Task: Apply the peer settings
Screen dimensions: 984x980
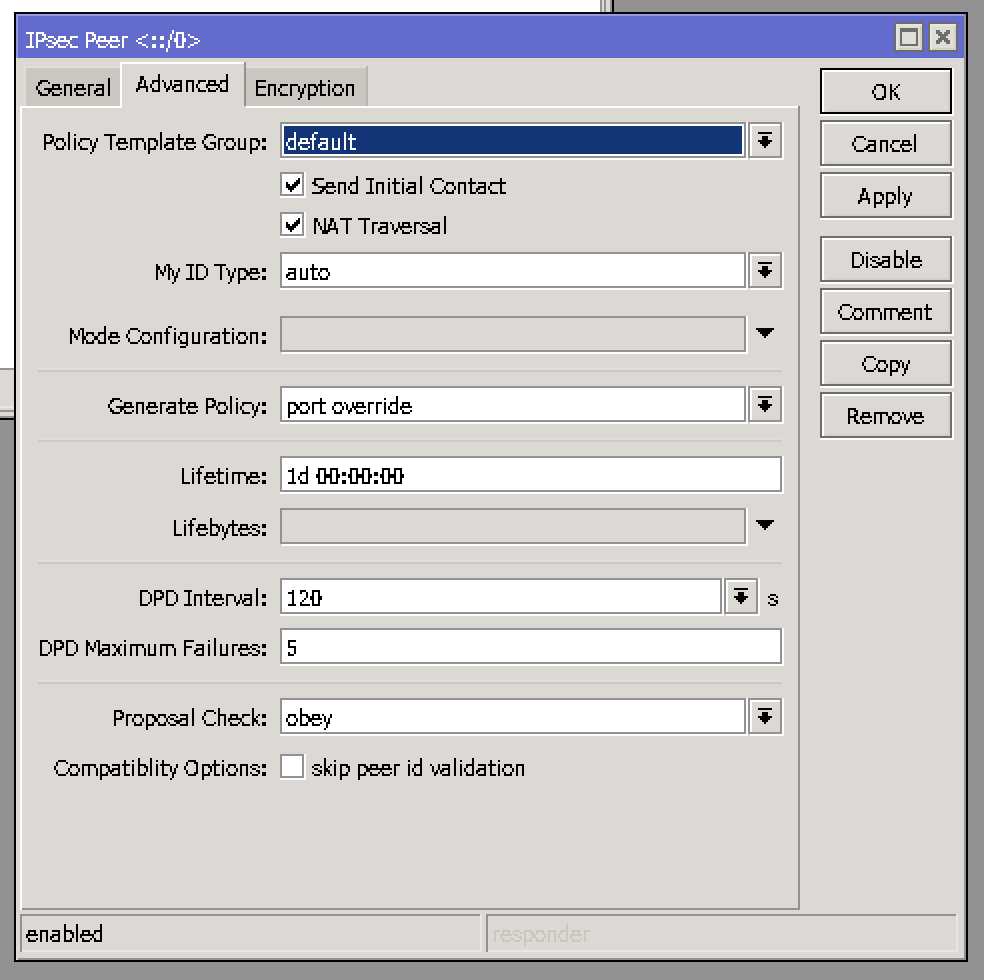Action: [x=885, y=196]
